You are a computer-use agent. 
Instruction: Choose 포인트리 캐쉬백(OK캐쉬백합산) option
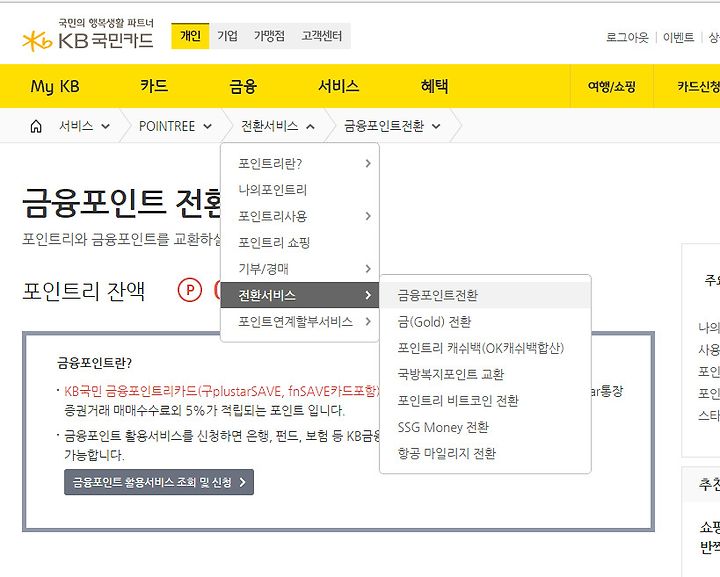click(x=485, y=348)
